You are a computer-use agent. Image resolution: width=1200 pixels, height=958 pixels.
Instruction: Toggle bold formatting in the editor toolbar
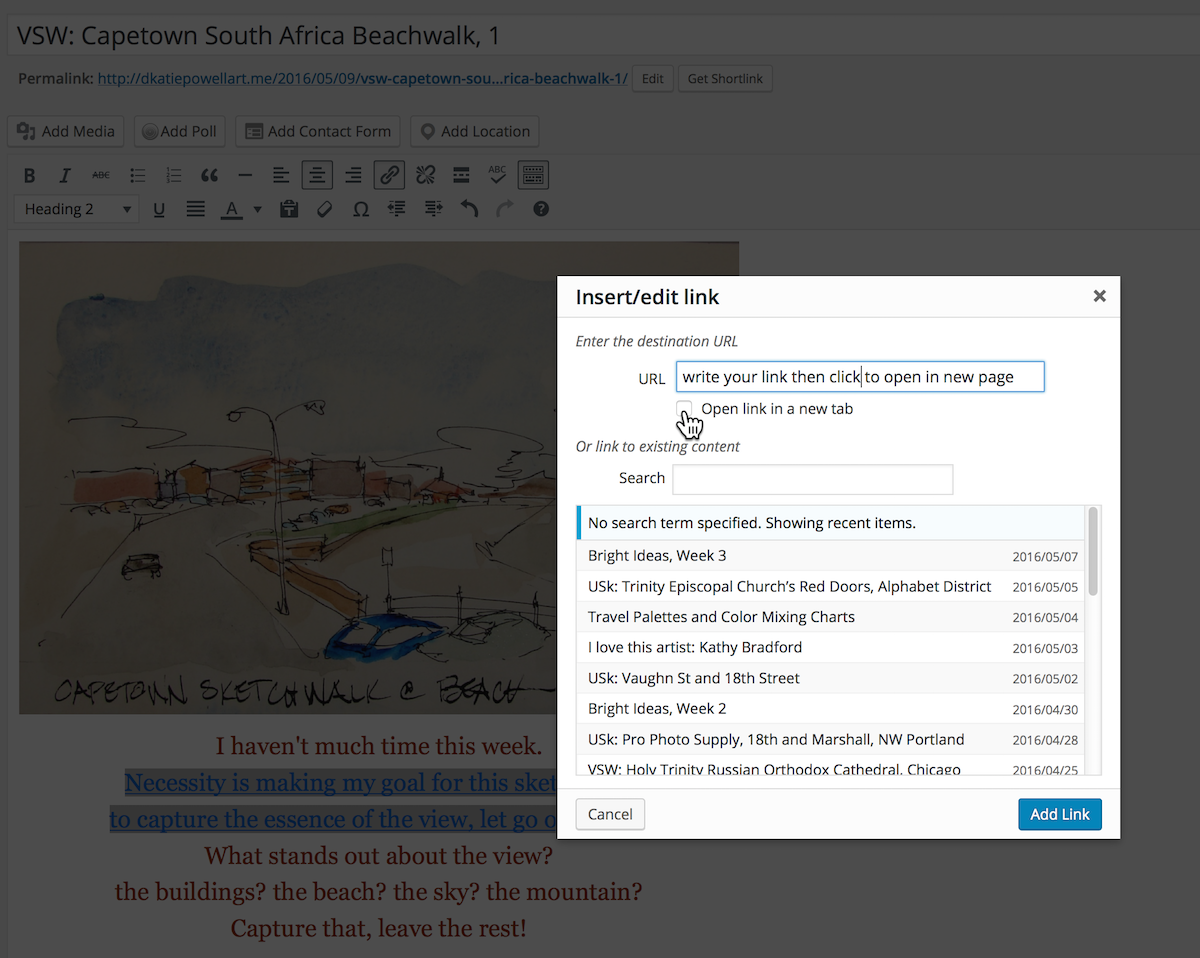tap(30, 176)
